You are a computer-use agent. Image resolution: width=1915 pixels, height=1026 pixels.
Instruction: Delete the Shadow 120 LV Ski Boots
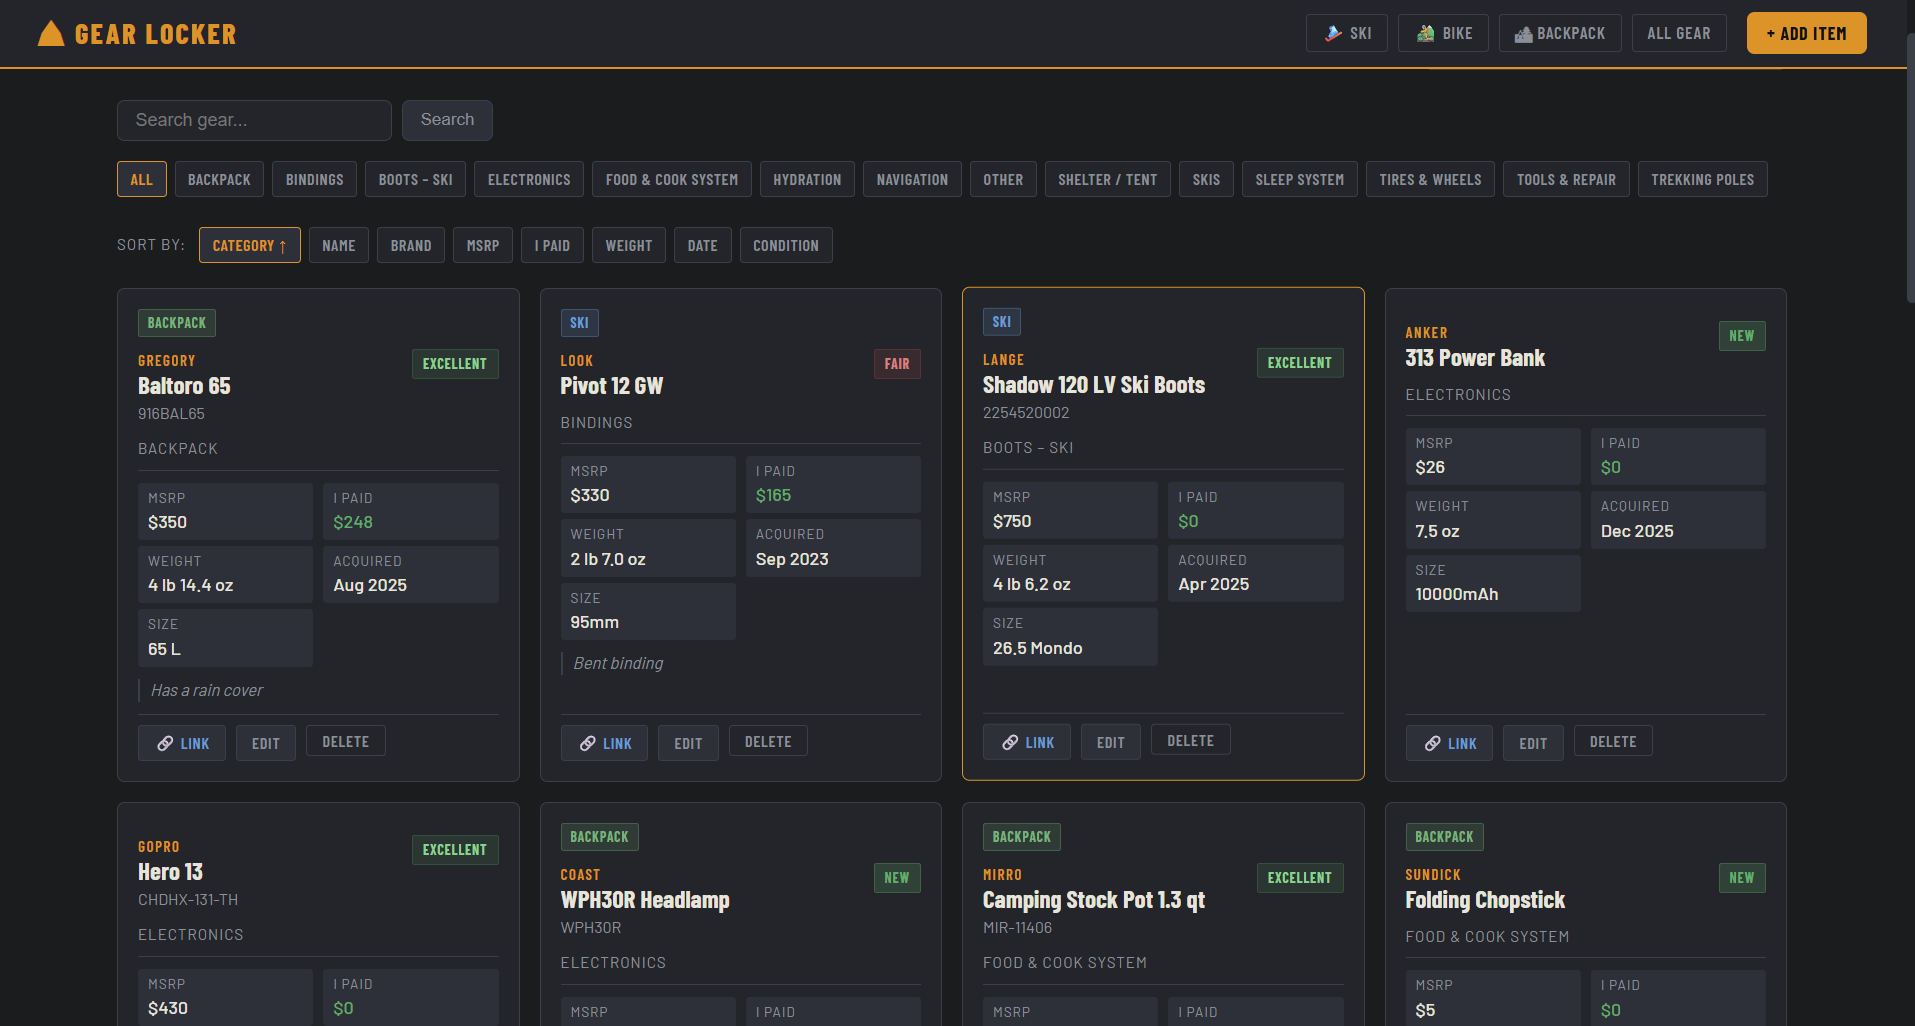pyautogui.click(x=1191, y=740)
